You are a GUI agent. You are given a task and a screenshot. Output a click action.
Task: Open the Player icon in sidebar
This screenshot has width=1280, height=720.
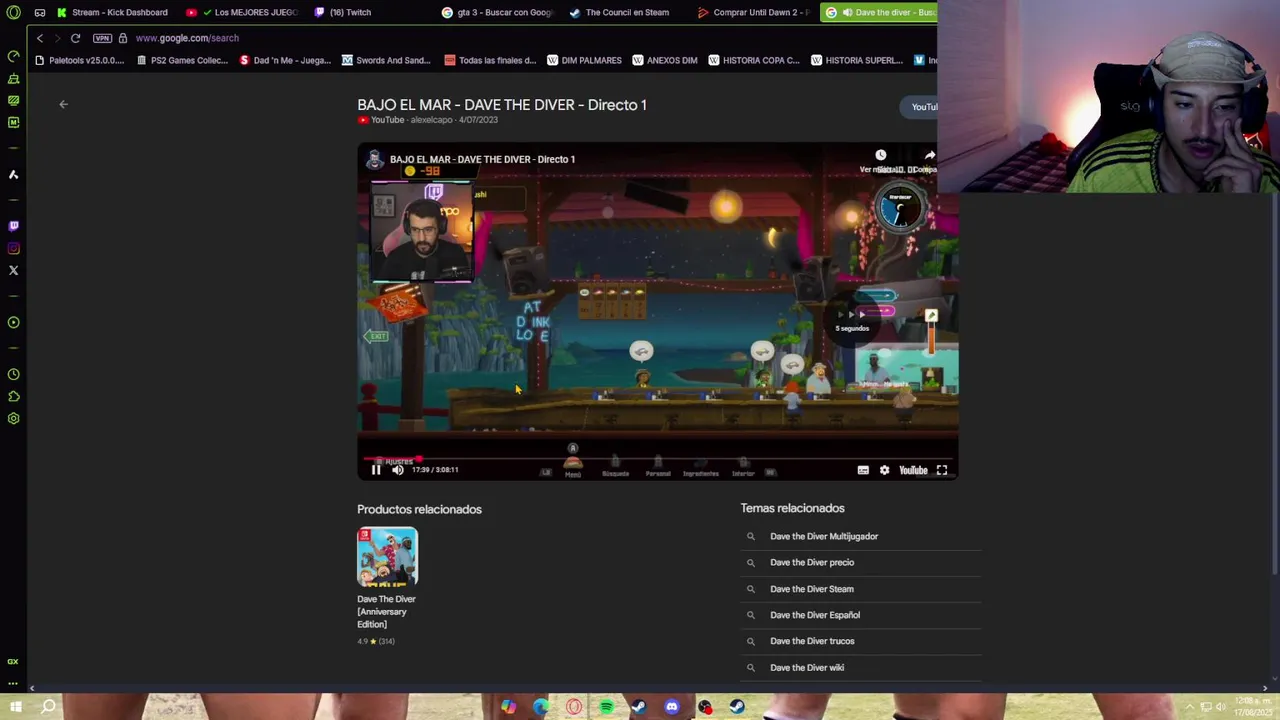pyautogui.click(x=13, y=322)
